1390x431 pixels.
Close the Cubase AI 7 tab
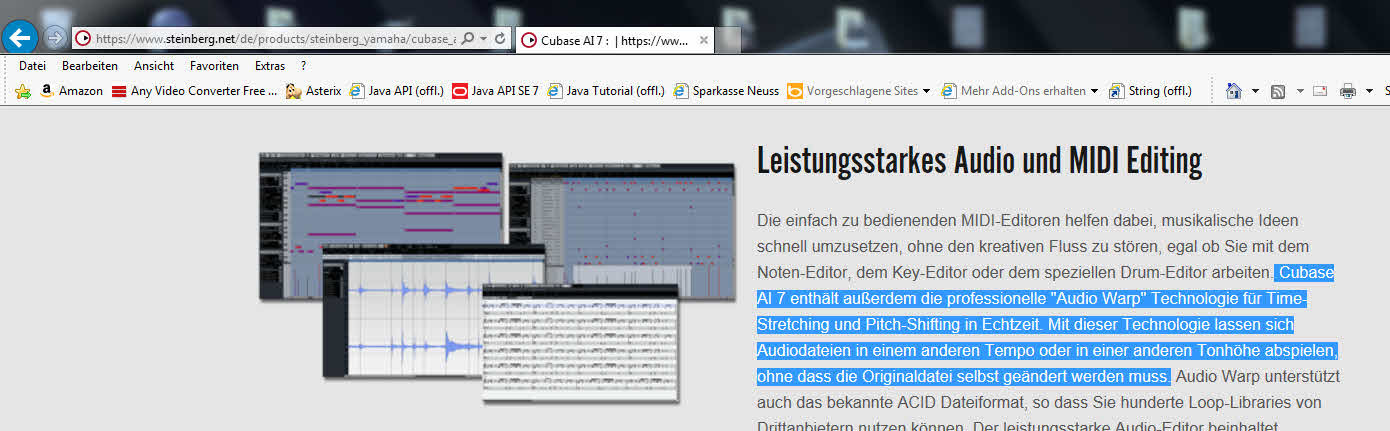[x=704, y=41]
